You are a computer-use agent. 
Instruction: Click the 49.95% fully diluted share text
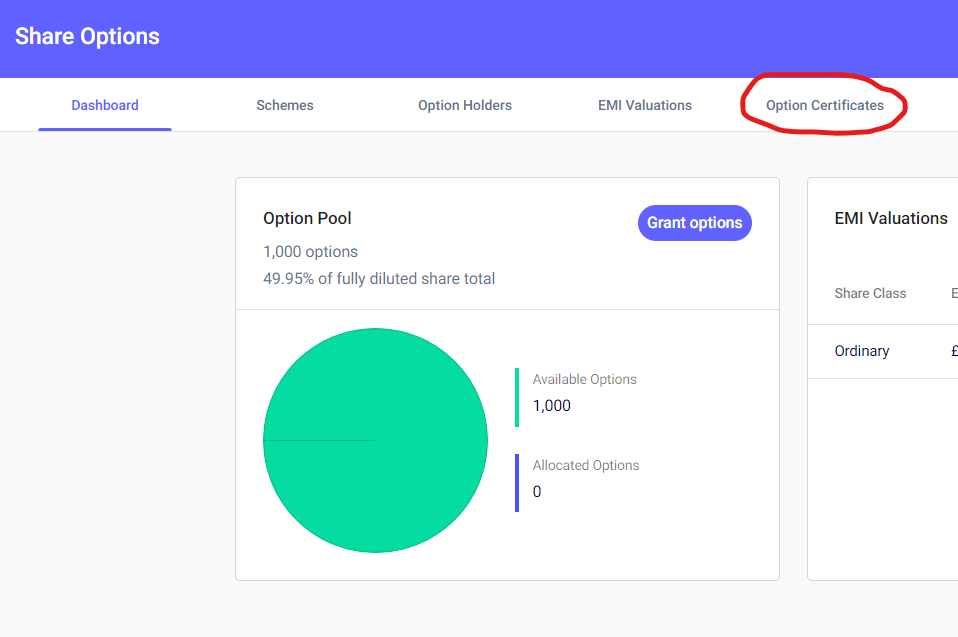(x=379, y=279)
